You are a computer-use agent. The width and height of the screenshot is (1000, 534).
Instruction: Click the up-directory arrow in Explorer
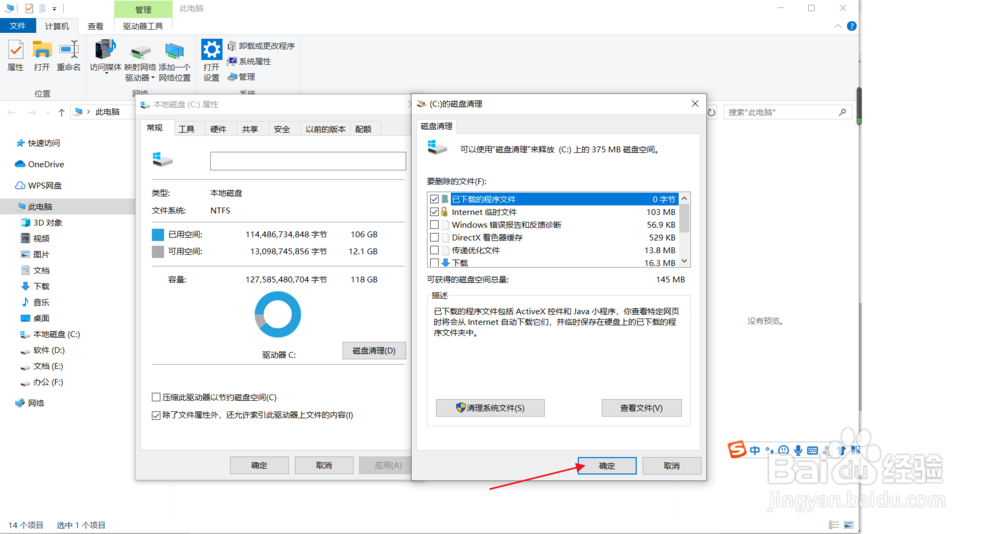click(x=61, y=112)
